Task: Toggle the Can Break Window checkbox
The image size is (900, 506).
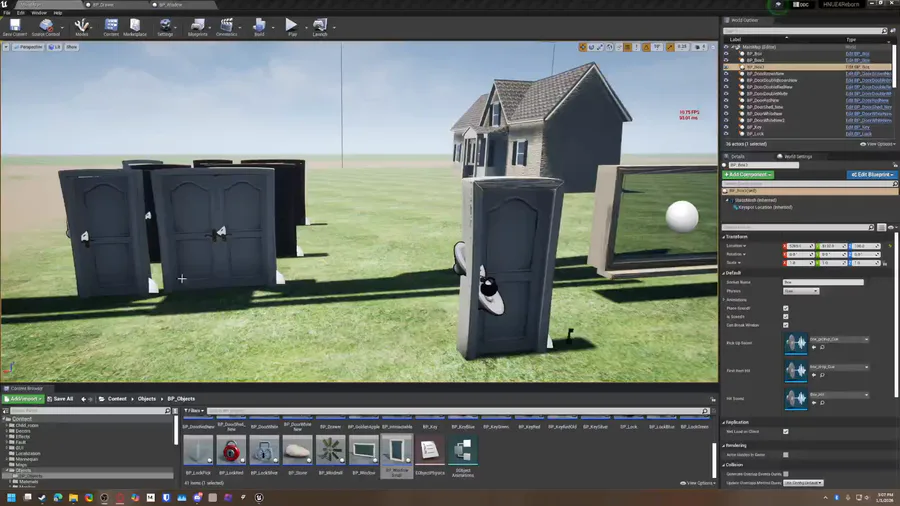Action: tap(786, 325)
